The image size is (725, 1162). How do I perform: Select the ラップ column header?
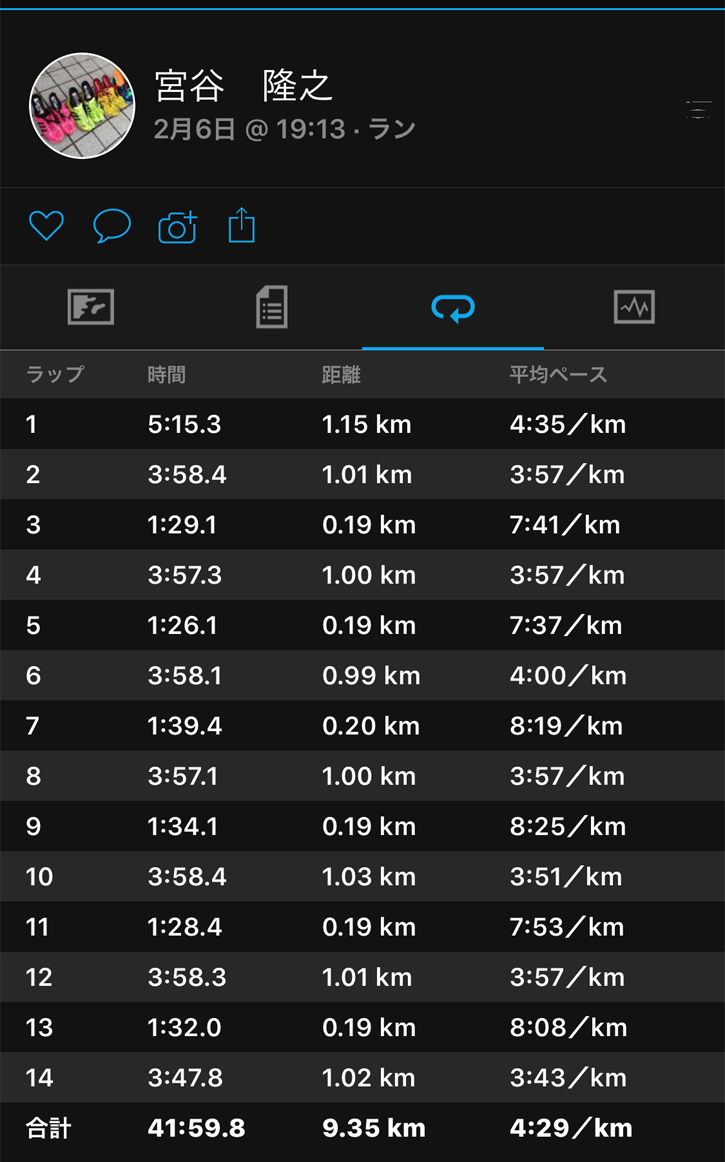[54, 375]
